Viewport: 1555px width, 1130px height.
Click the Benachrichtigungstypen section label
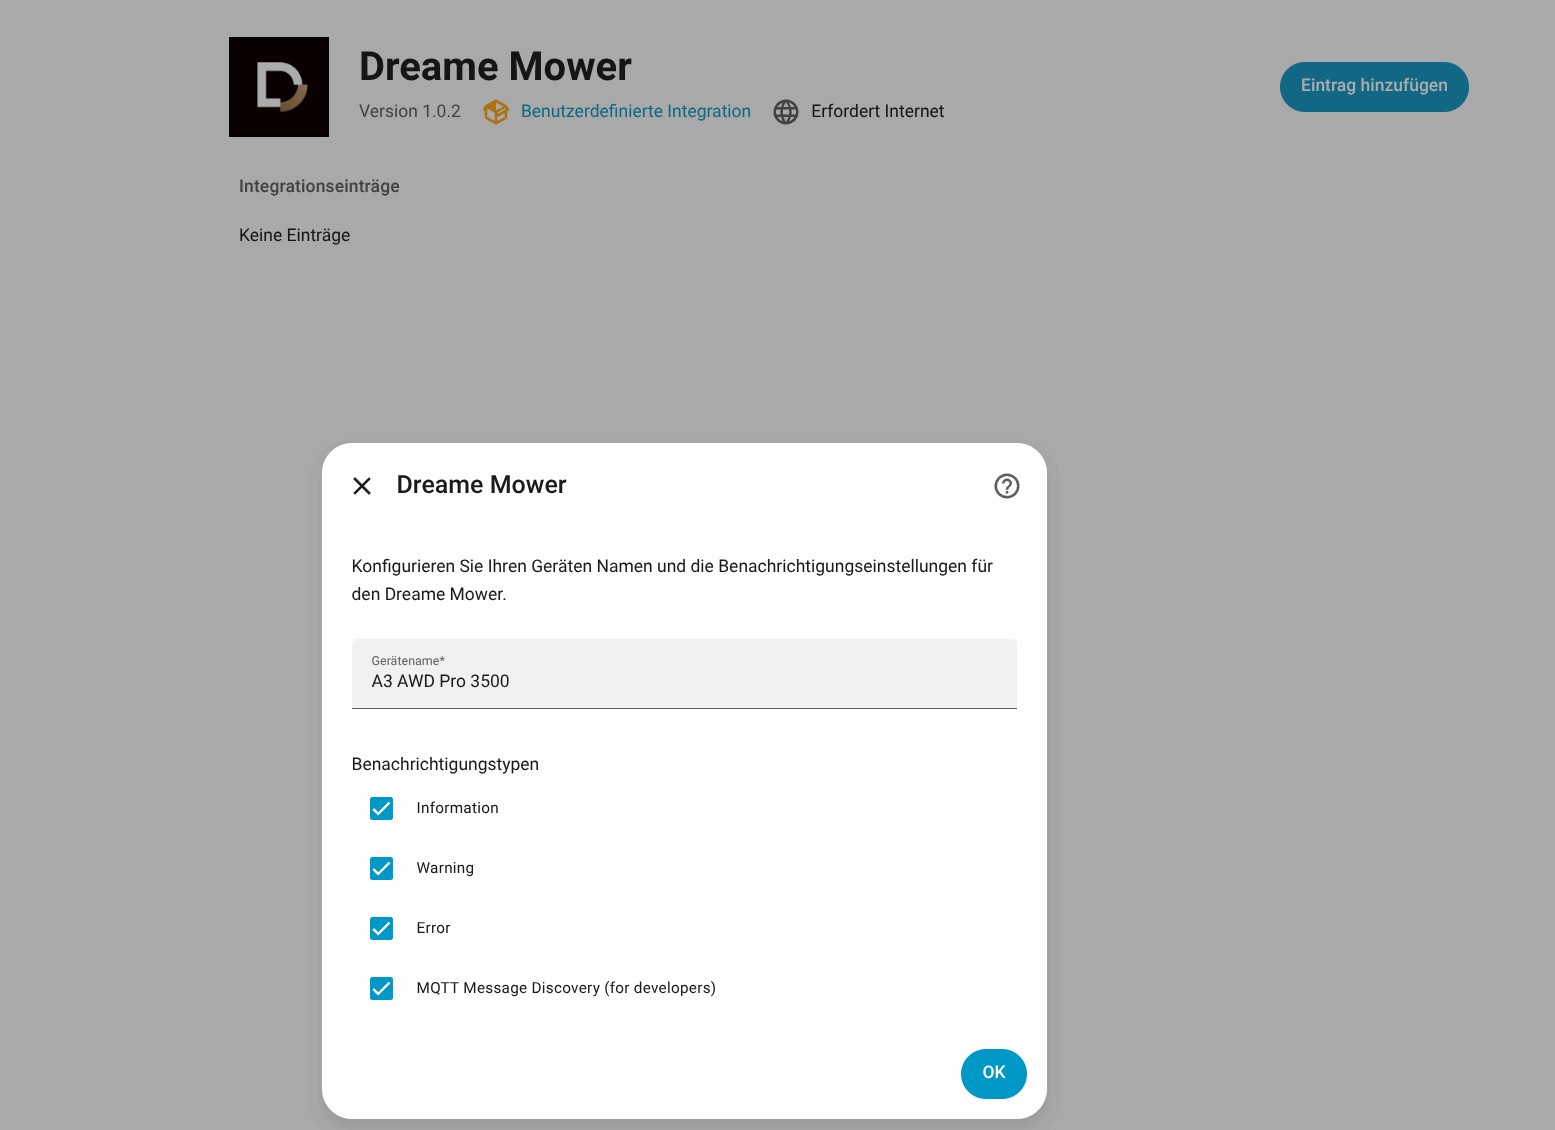coord(445,764)
